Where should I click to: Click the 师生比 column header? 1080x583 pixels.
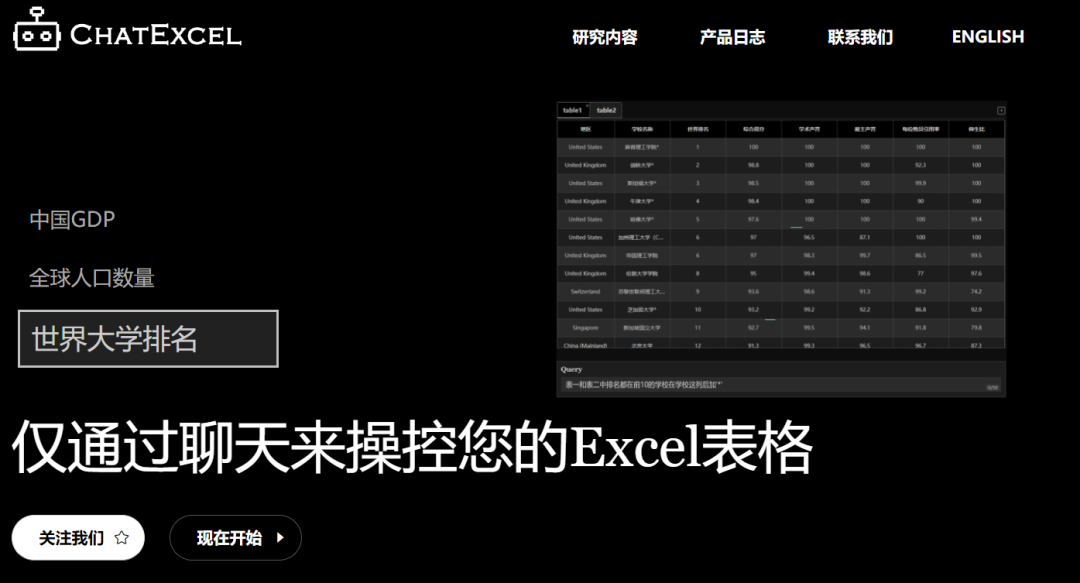tap(976, 129)
